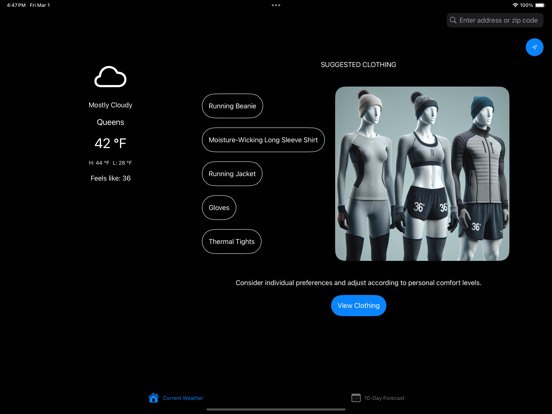Click the 4:47 PM clock in status bar

[x=16, y=5]
